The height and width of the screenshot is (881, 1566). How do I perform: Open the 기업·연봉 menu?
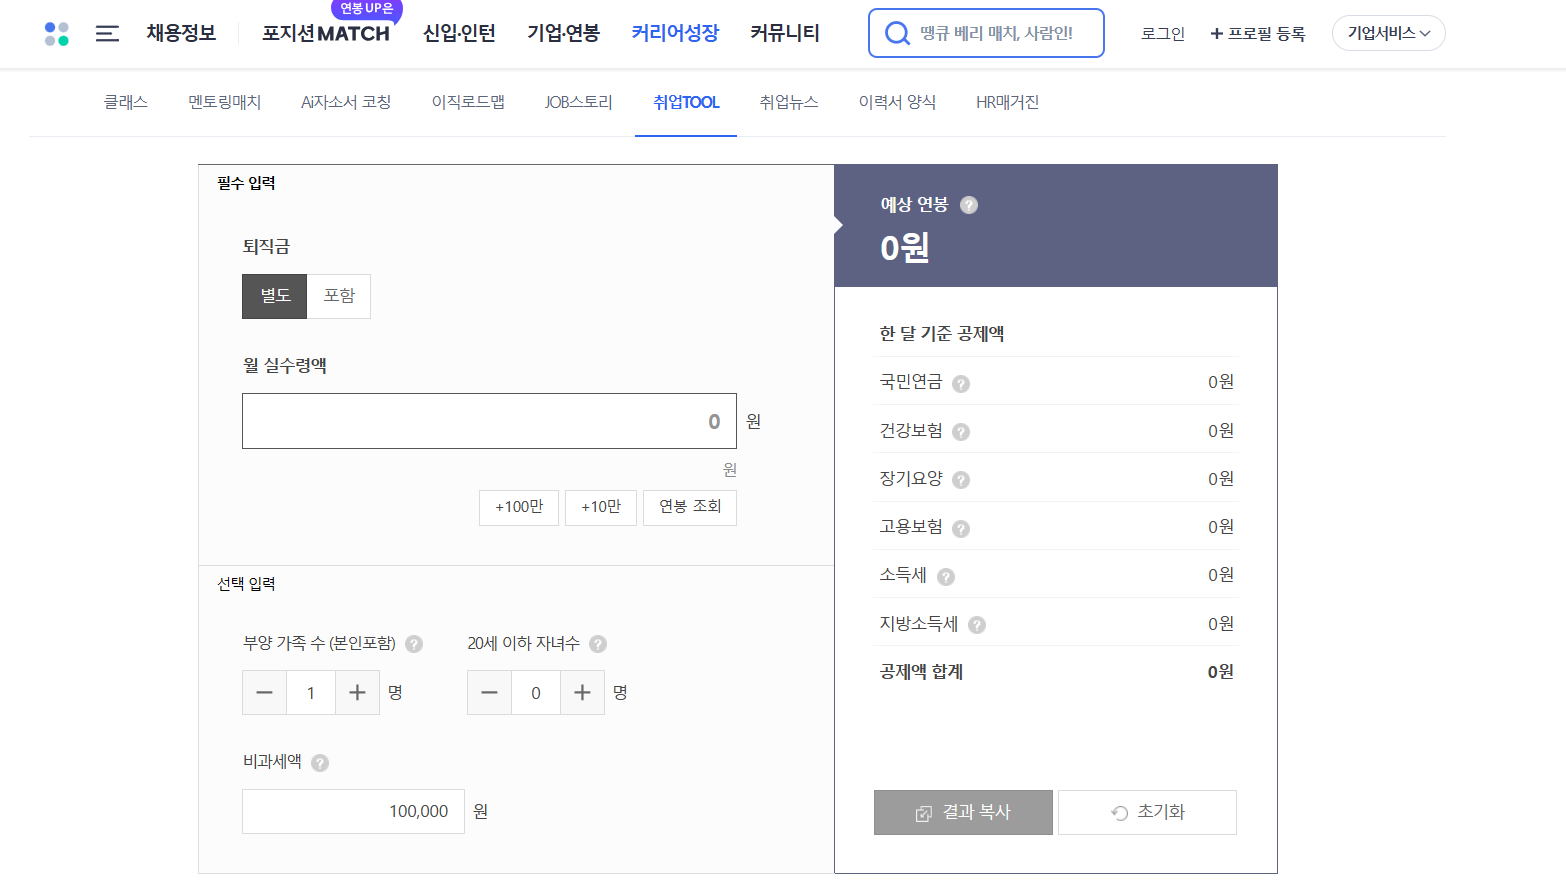pos(562,32)
